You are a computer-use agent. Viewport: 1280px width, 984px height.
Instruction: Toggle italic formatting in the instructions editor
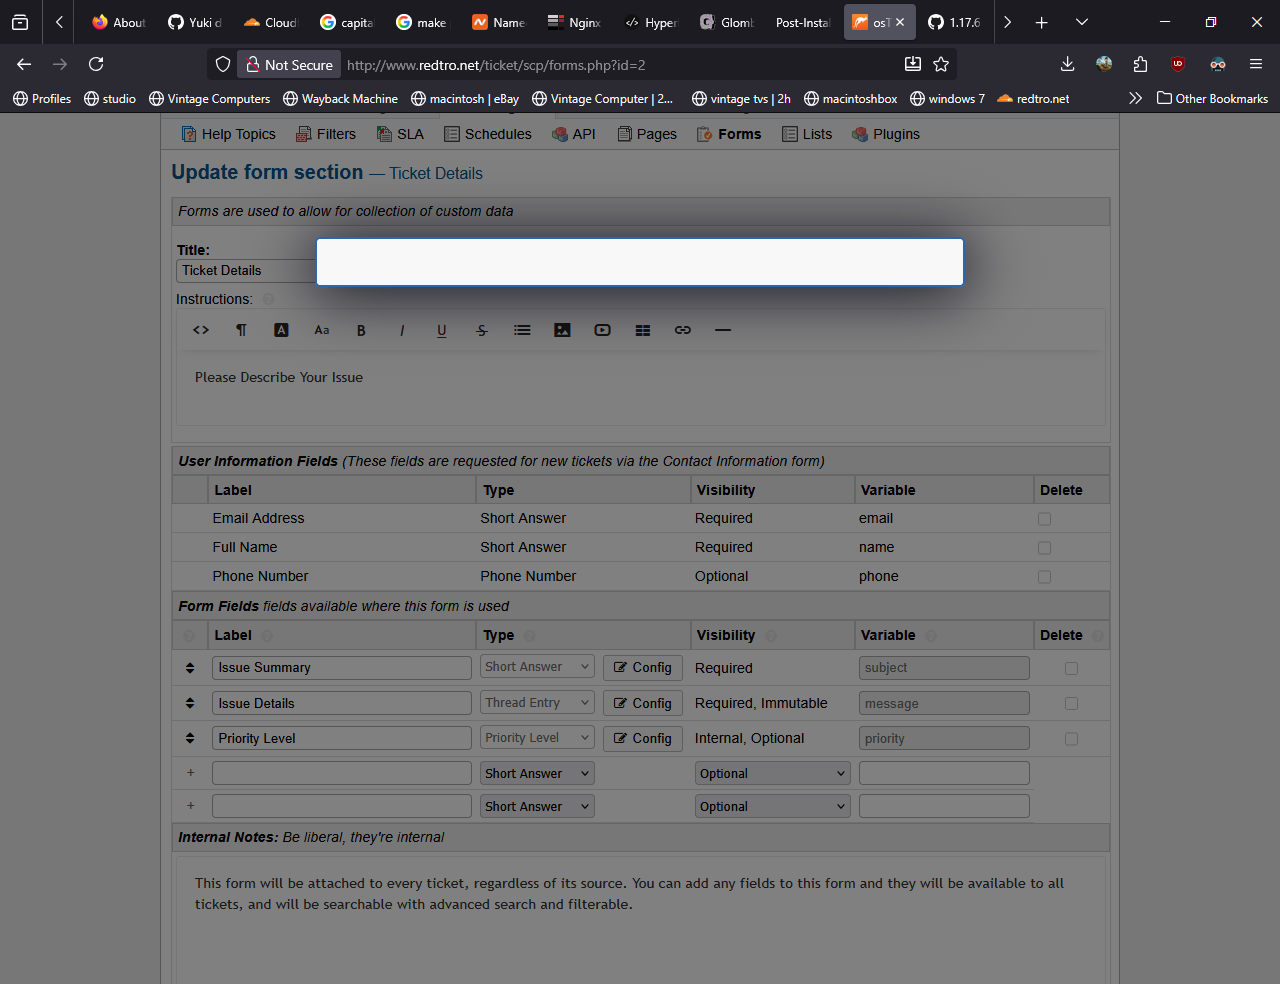pos(402,331)
